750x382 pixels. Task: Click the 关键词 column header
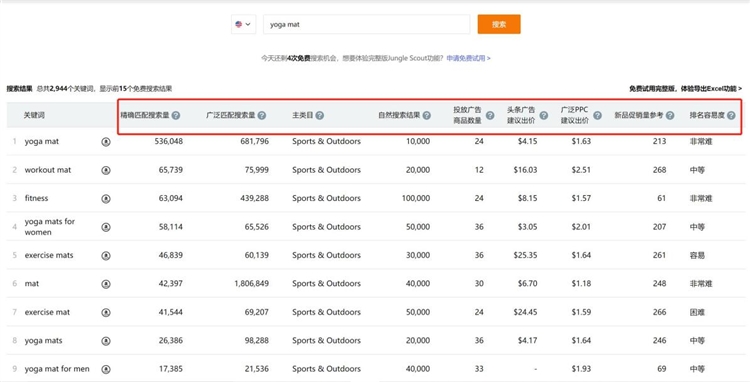(34, 115)
